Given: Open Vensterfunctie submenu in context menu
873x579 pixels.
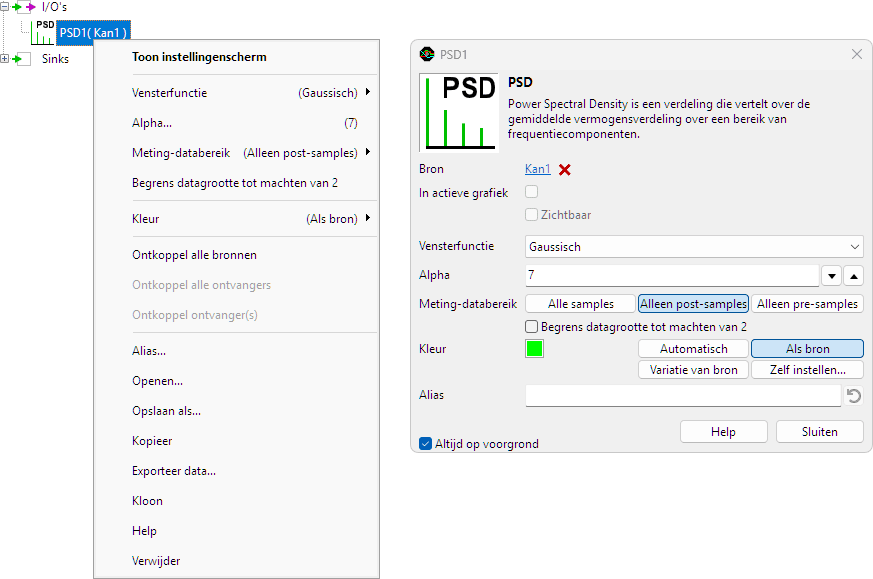Looking at the screenshot, I should (x=237, y=93).
